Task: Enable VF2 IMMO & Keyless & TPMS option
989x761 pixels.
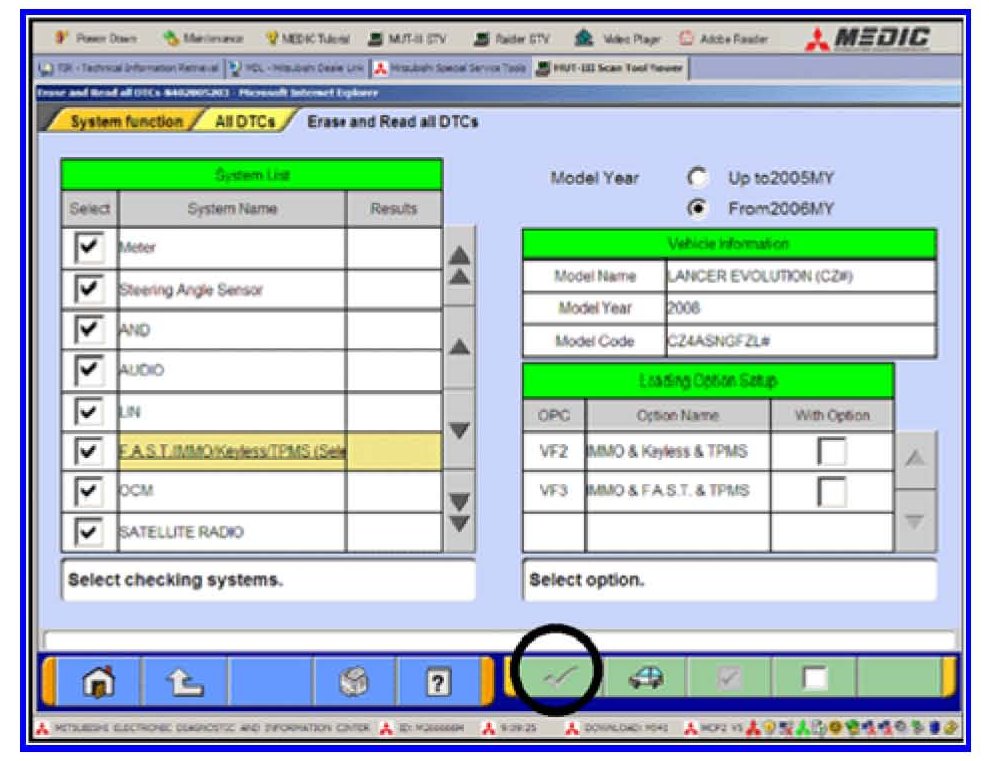Action: click(x=831, y=451)
